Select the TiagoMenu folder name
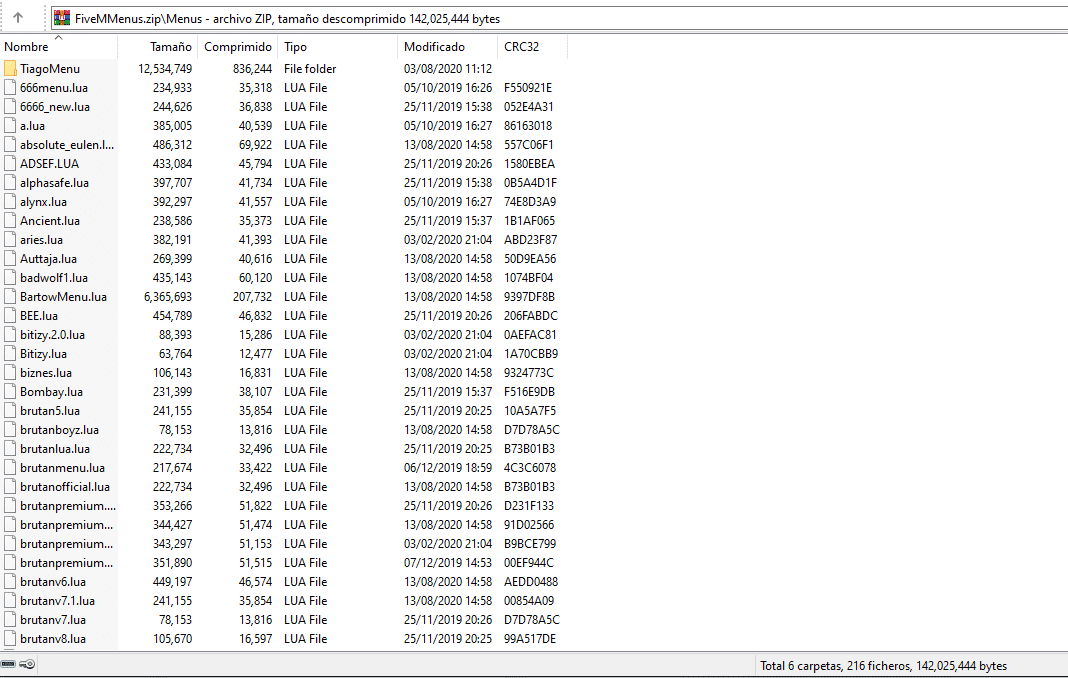 pos(50,69)
